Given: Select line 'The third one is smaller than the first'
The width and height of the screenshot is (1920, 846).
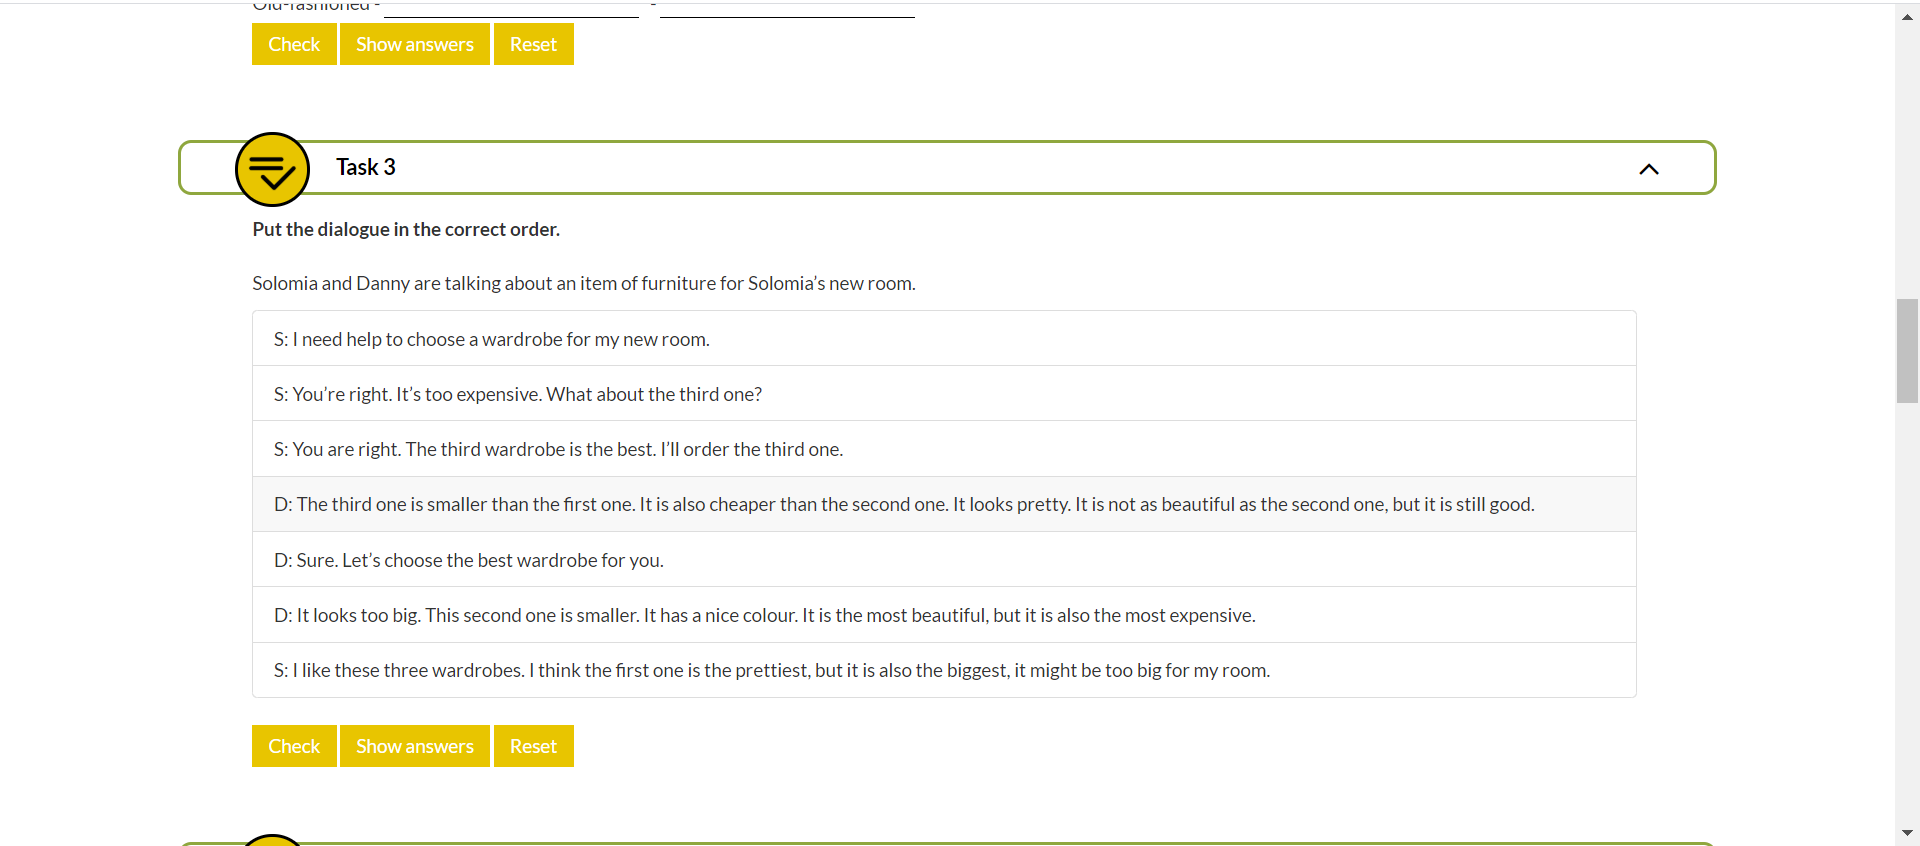Looking at the screenshot, I should [x=944, y=504].
